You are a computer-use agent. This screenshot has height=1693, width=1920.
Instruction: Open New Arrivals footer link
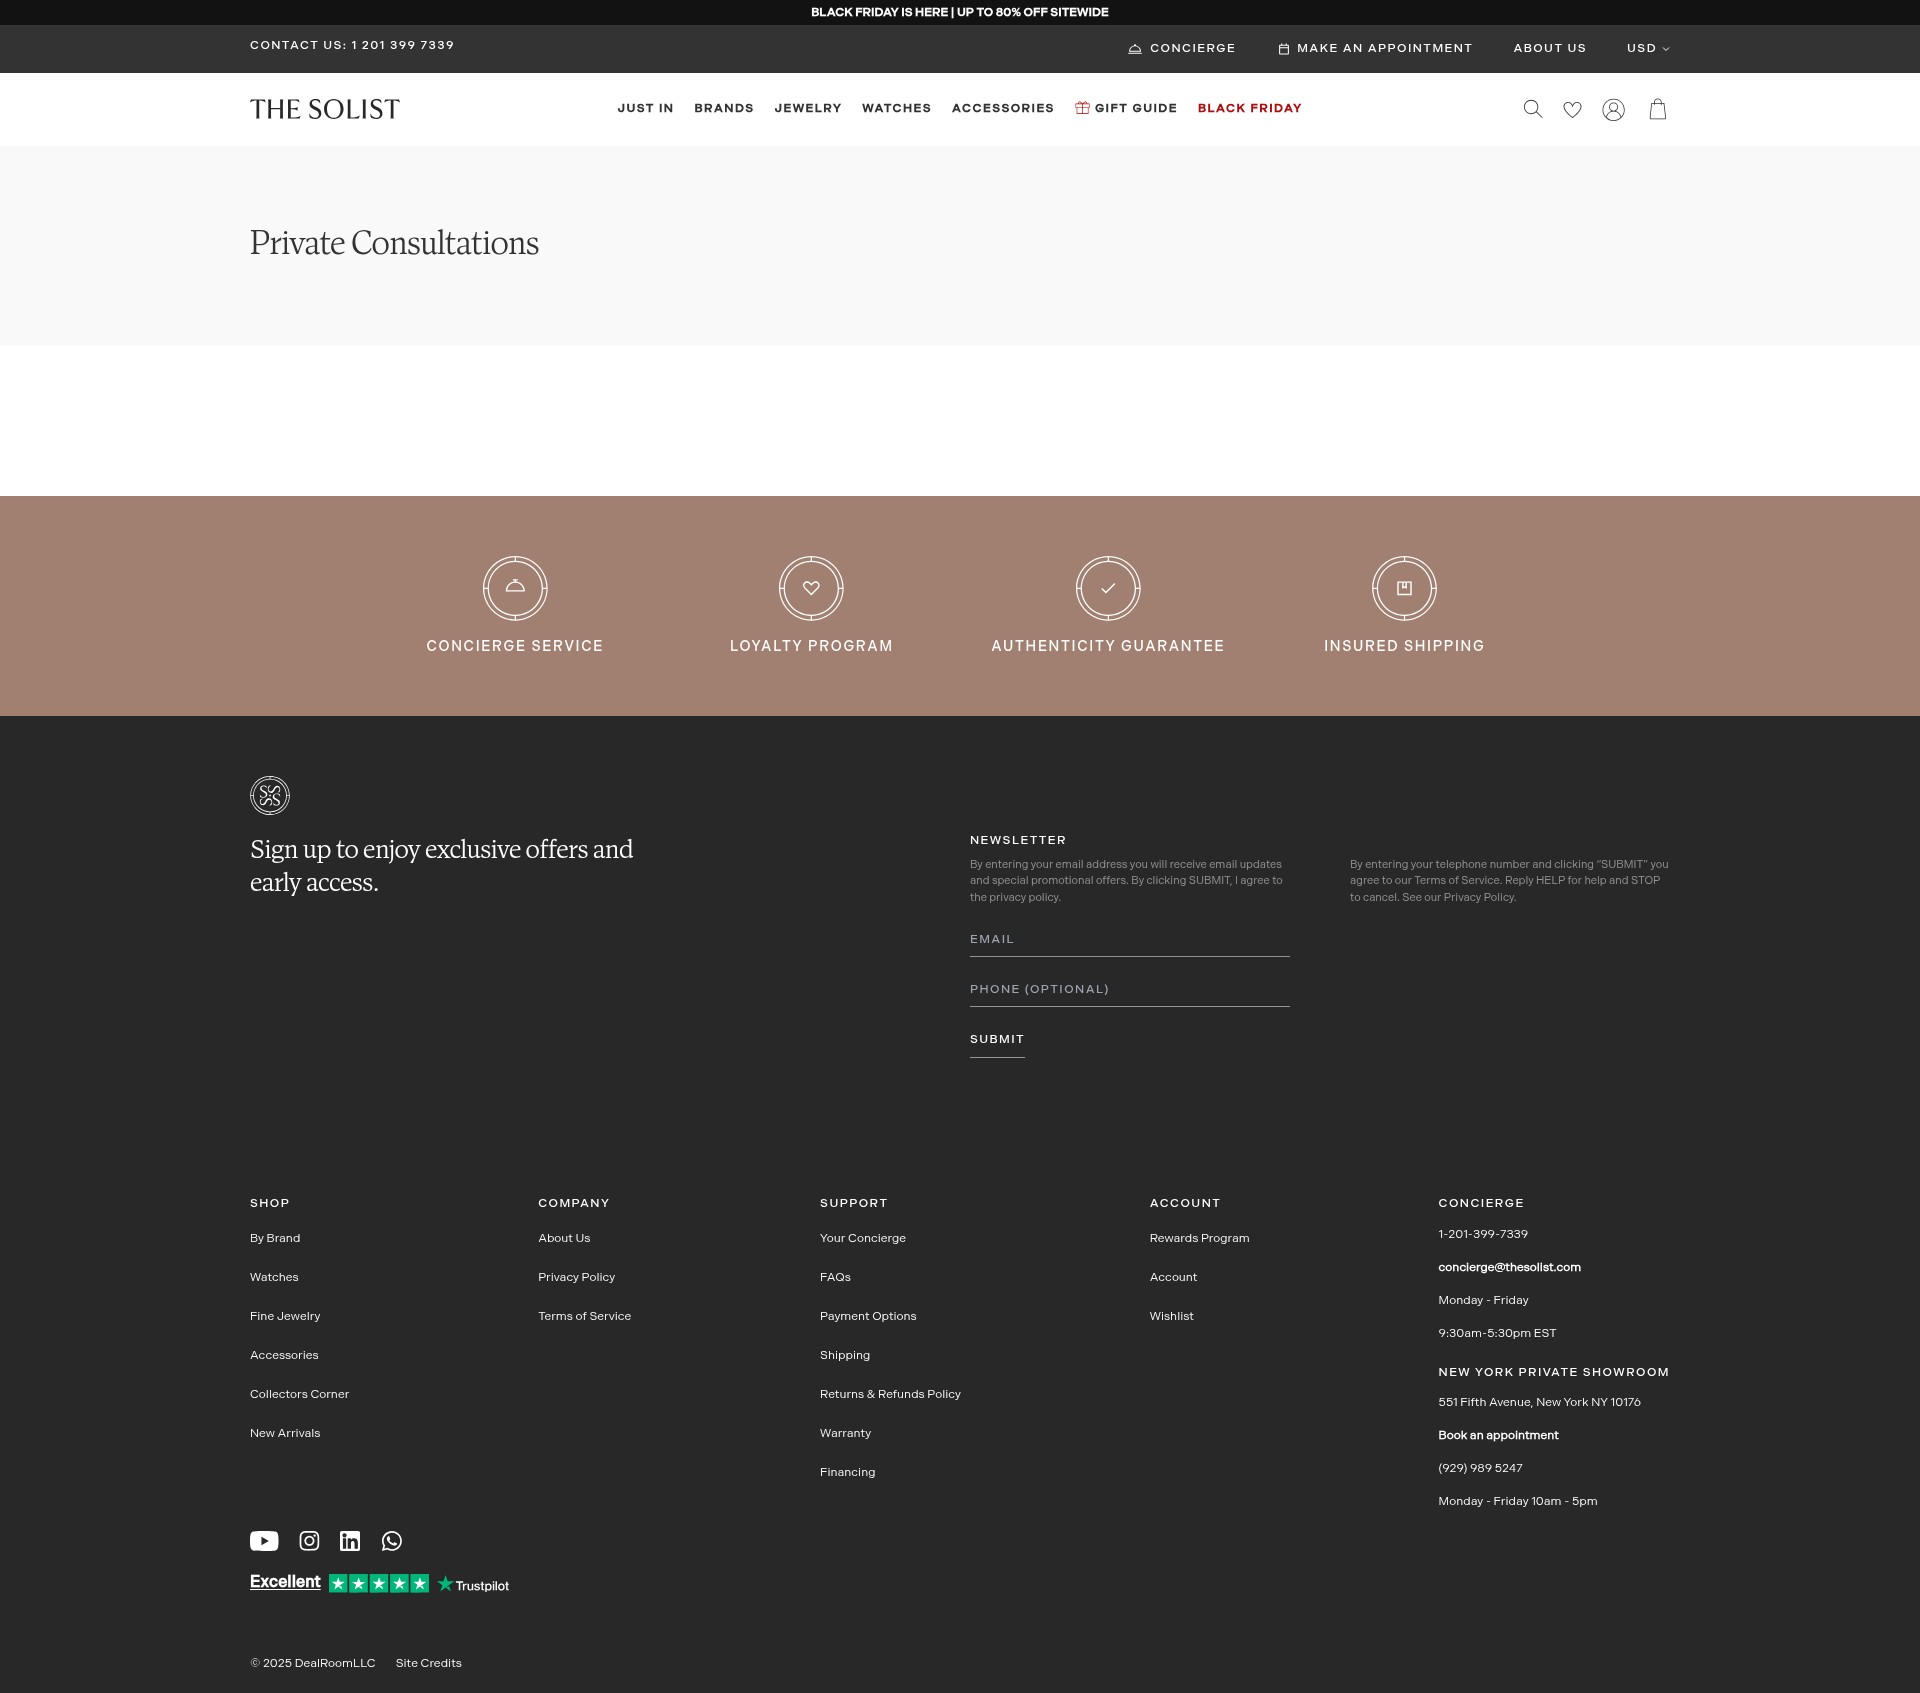285,1433
